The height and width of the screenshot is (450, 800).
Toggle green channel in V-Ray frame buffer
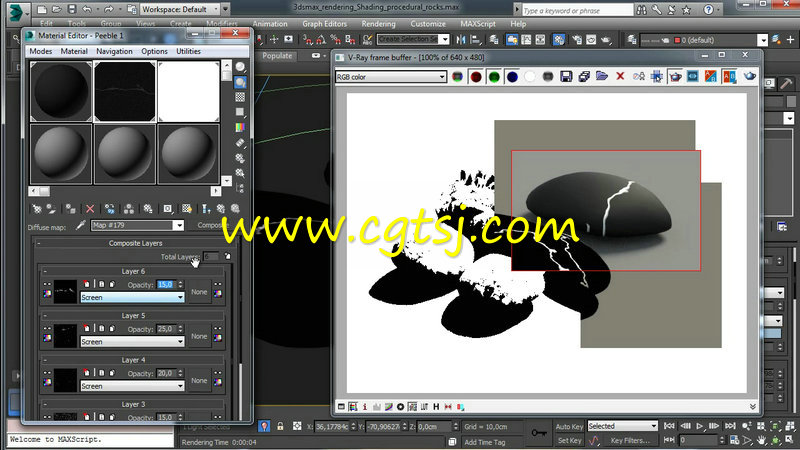point(494,77)
